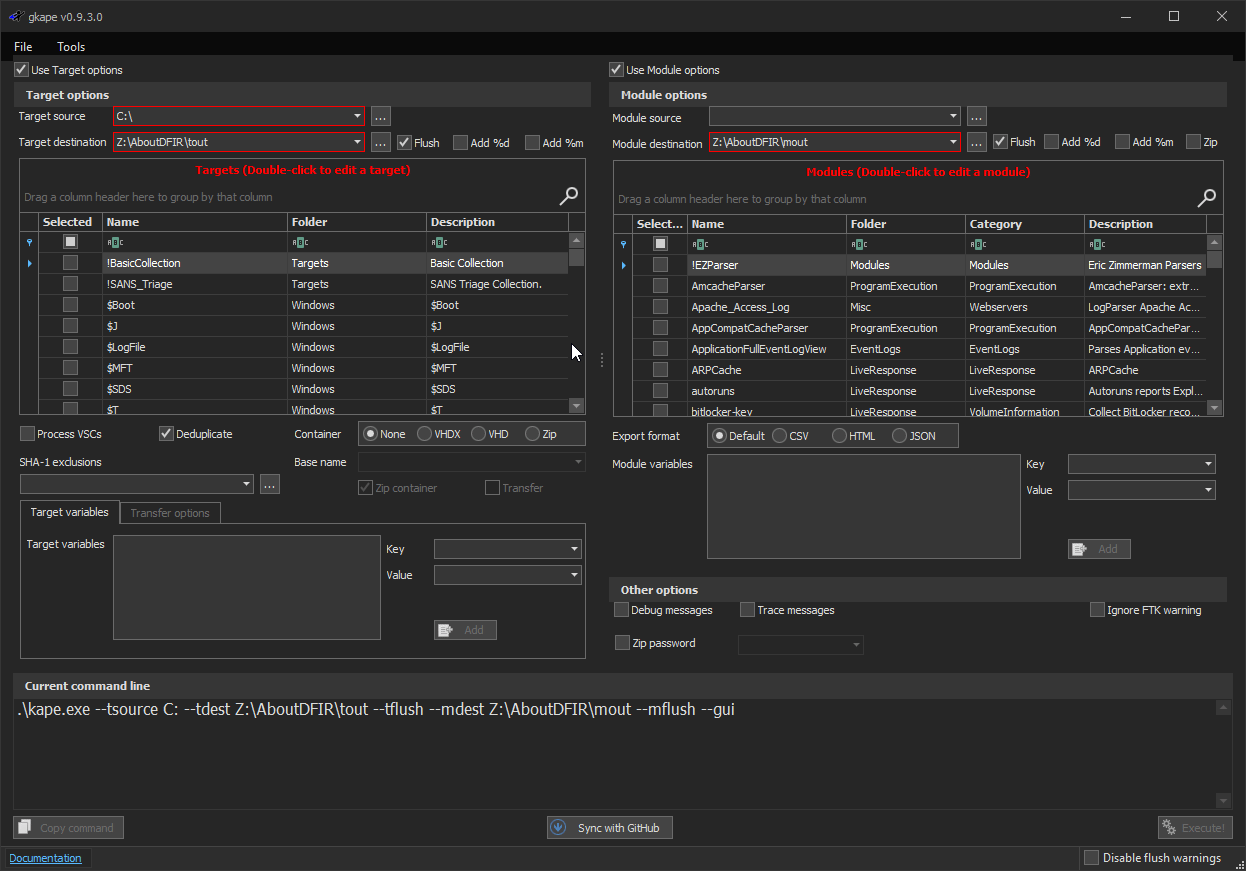Open the Tools menu

(x=71, y=47)
